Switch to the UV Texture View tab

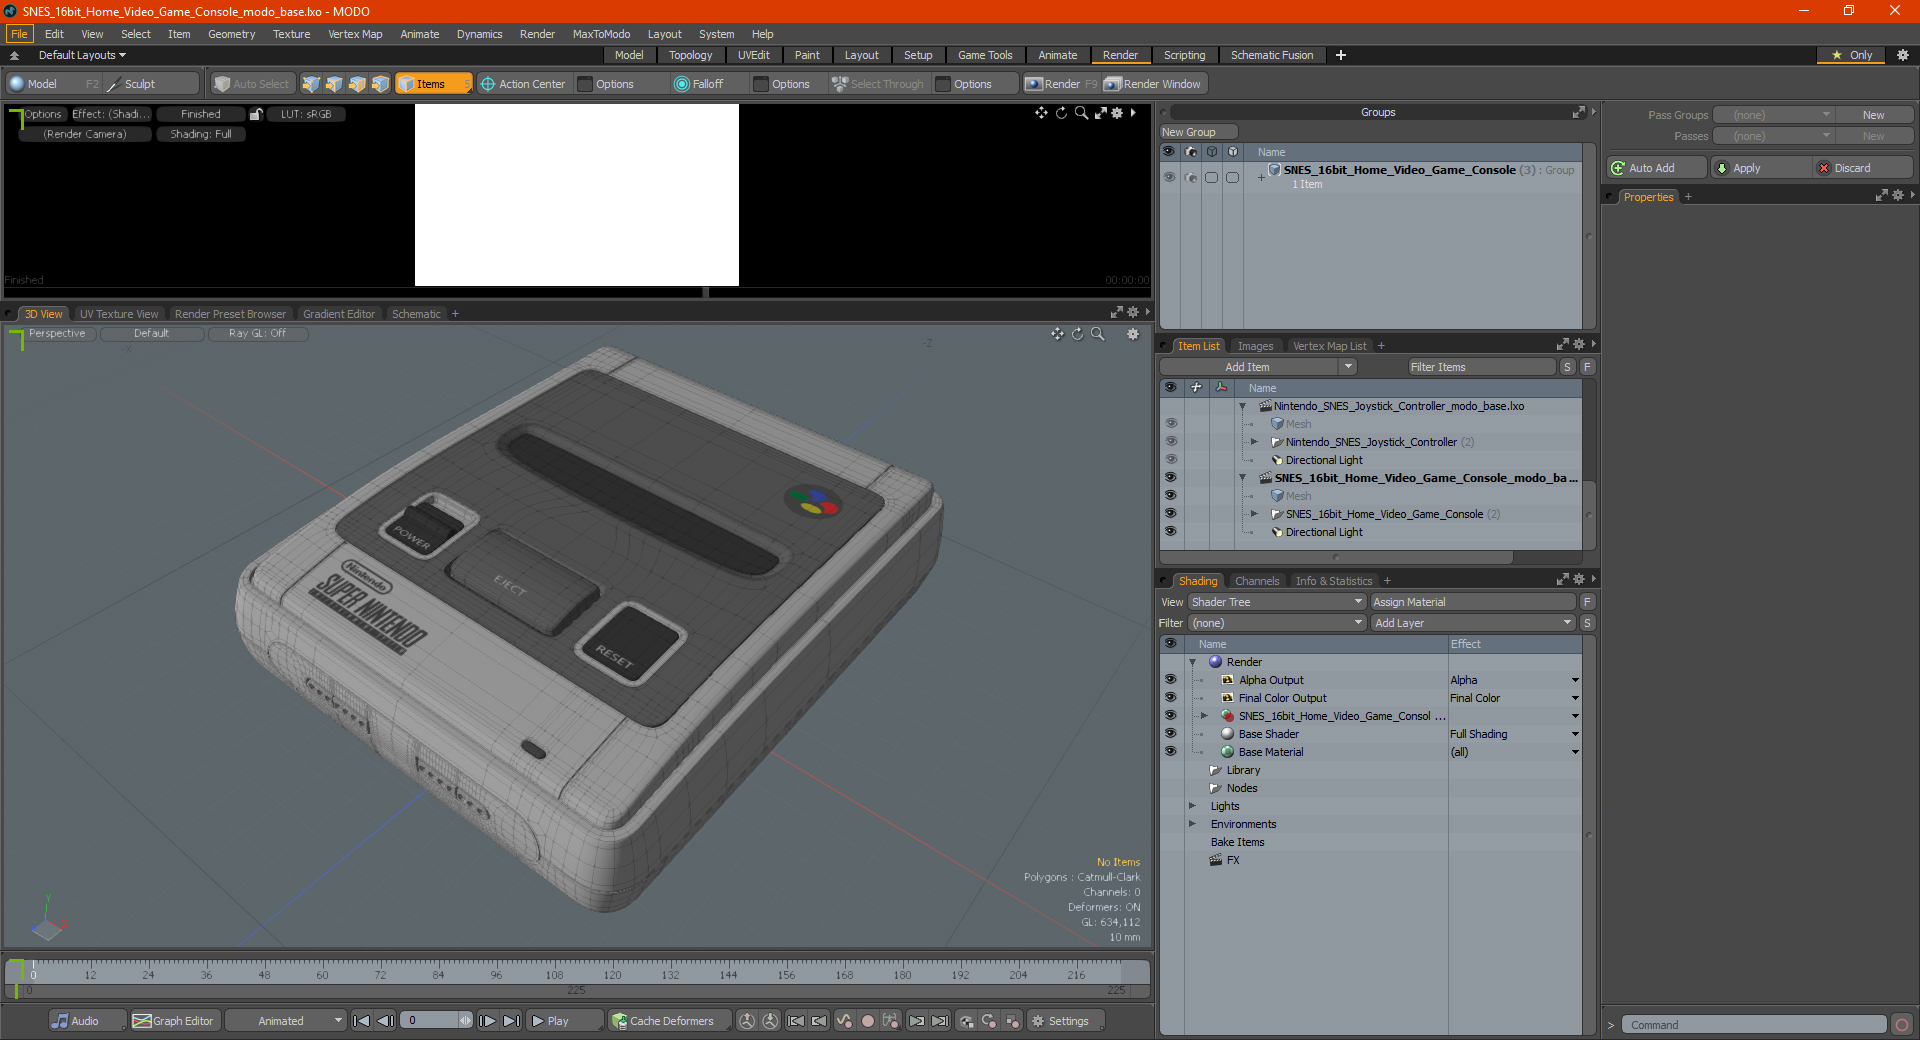click(118, 314)
